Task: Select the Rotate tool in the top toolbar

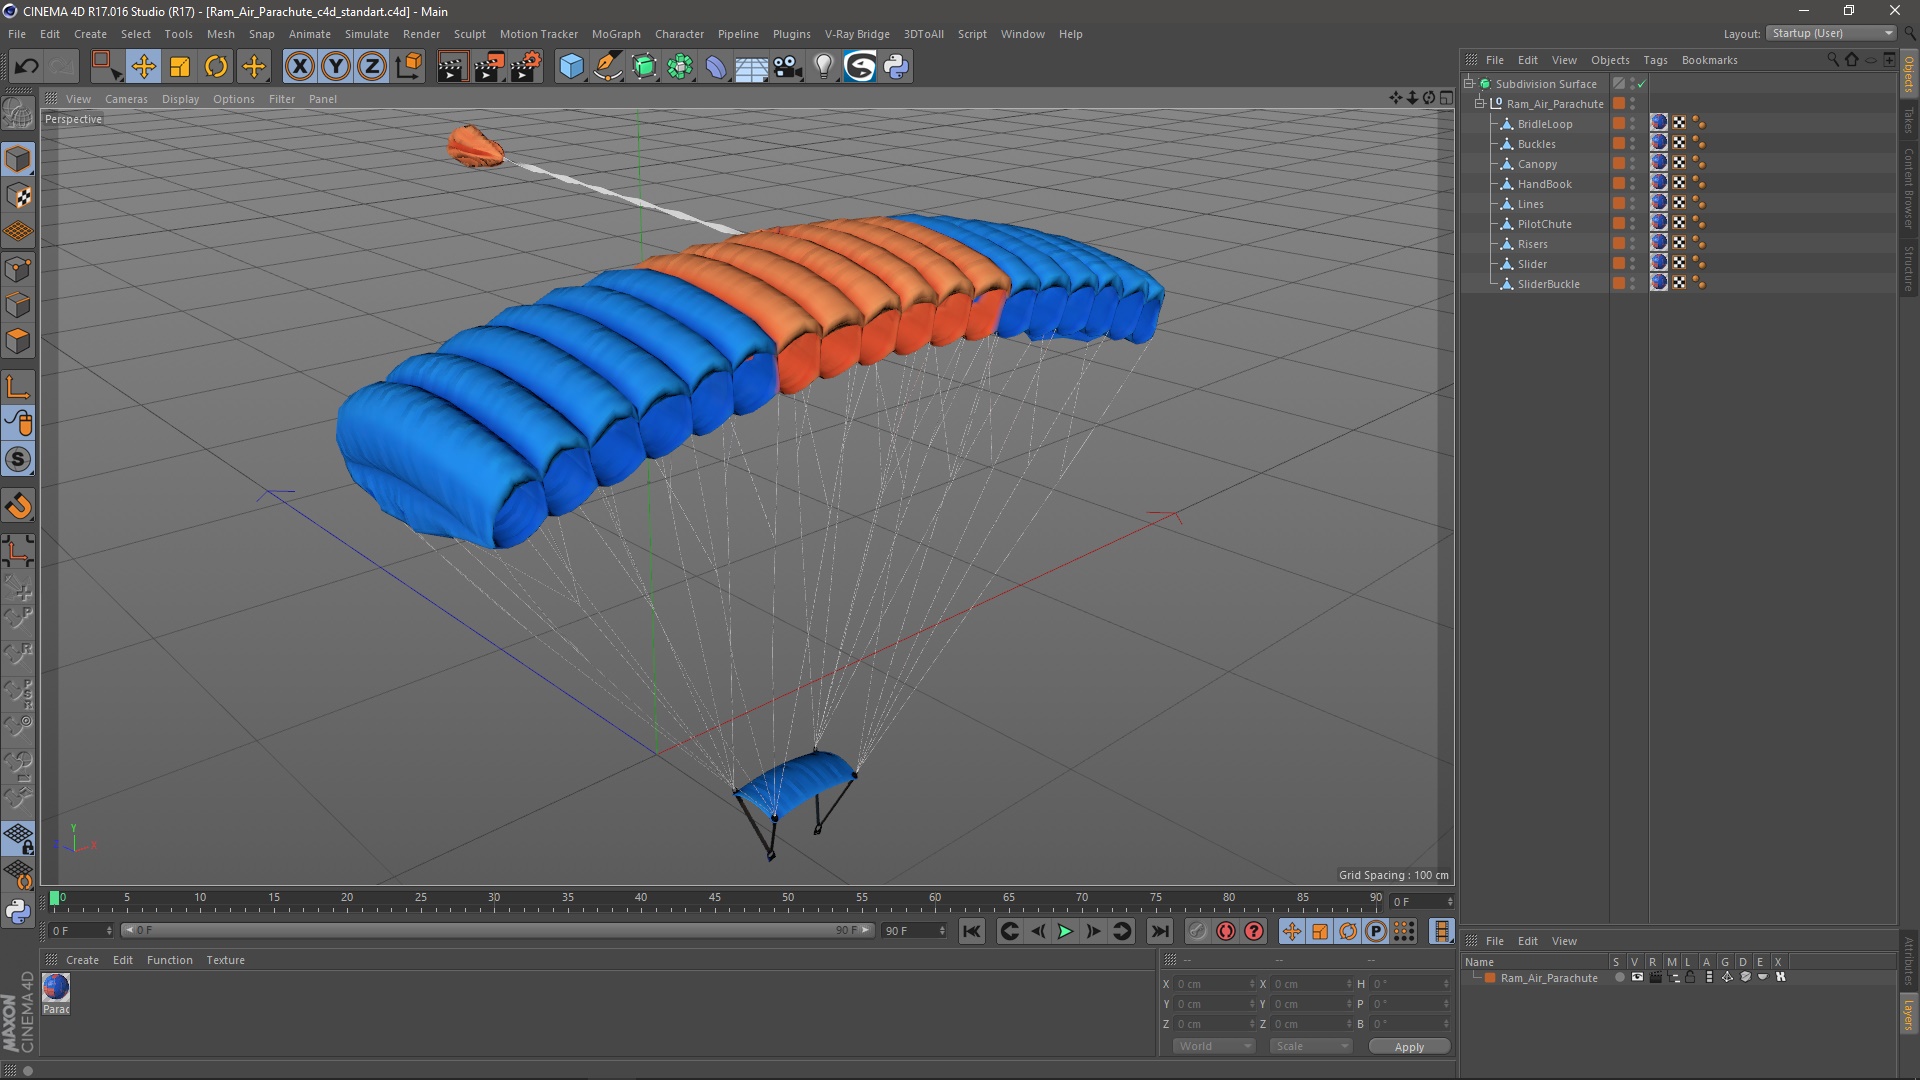Action: [216, 67]
